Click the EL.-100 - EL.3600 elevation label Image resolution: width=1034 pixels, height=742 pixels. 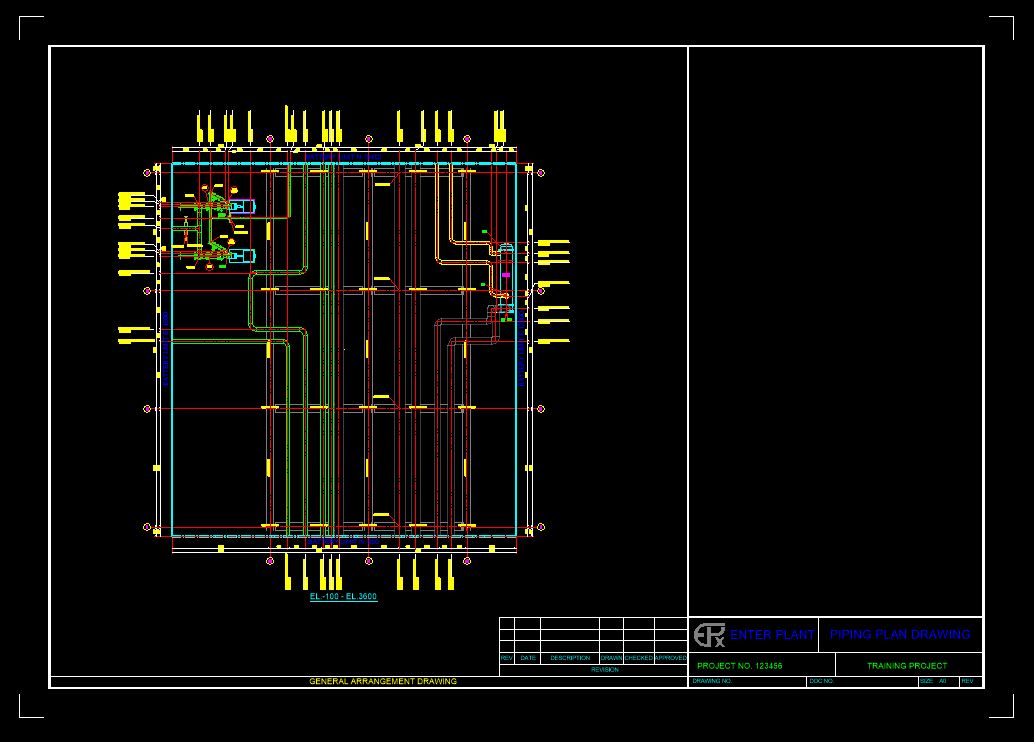(343, 597)
